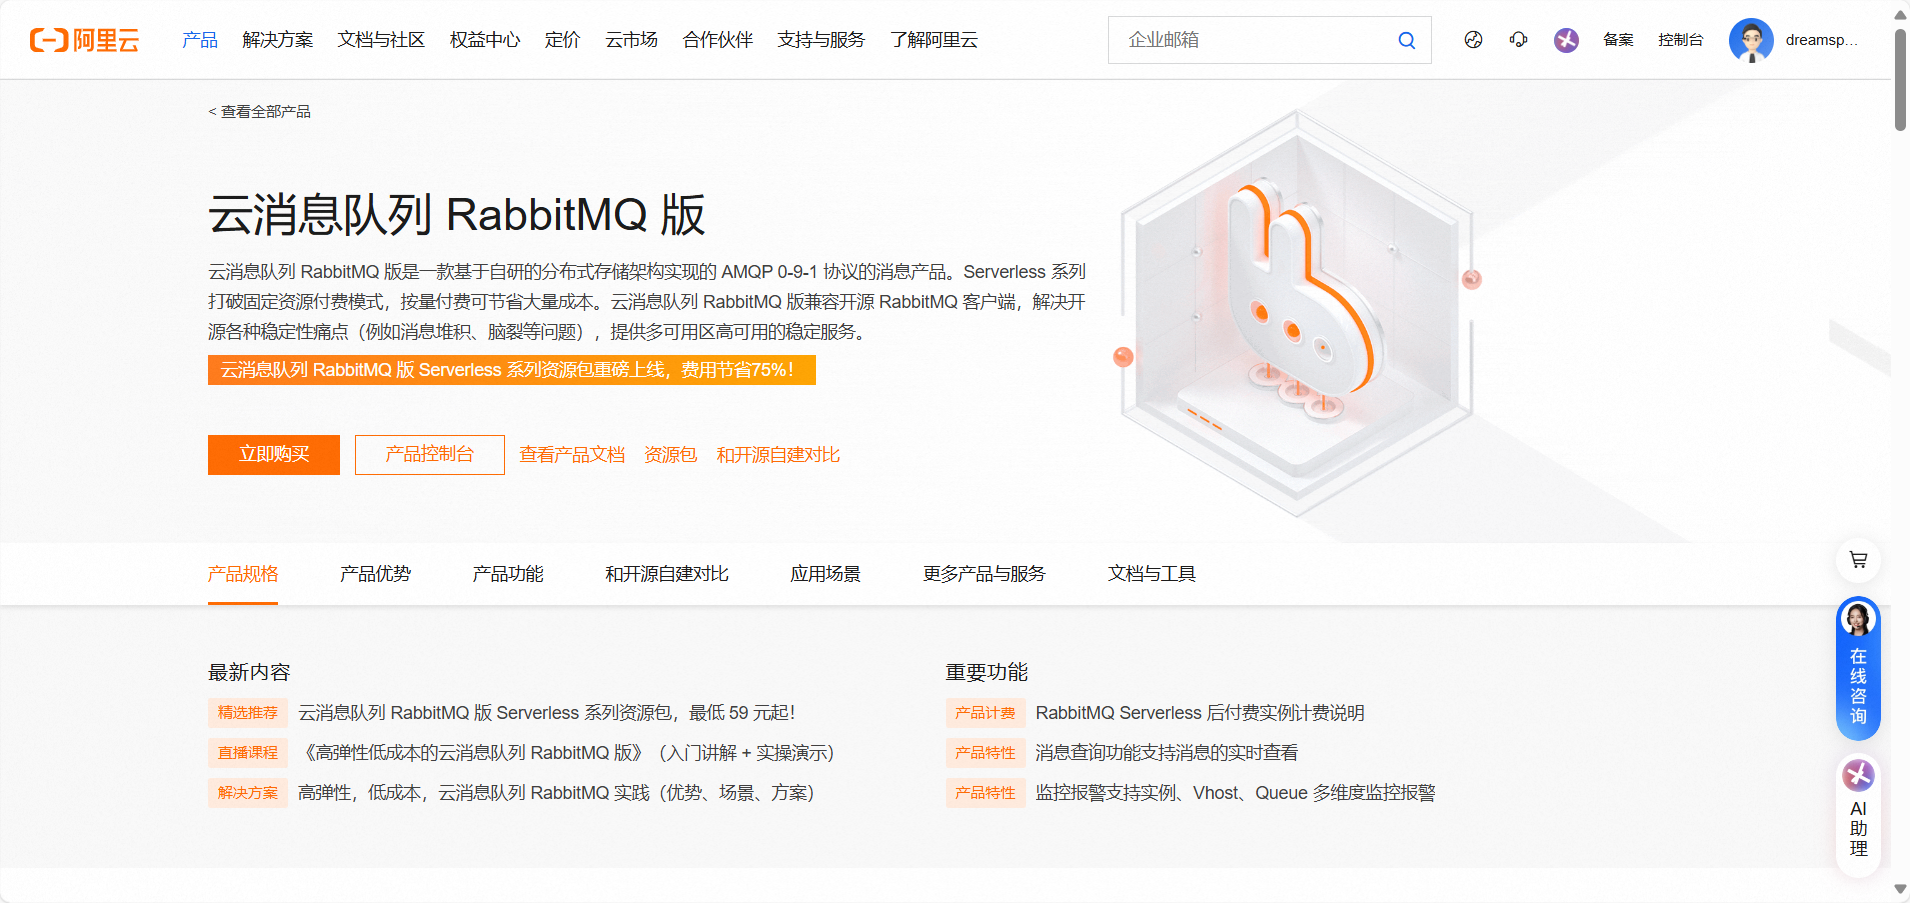Screen dimensions: 1910x903
Task: Open the AI助理 floating assistant
Action: coord(1858,816)
